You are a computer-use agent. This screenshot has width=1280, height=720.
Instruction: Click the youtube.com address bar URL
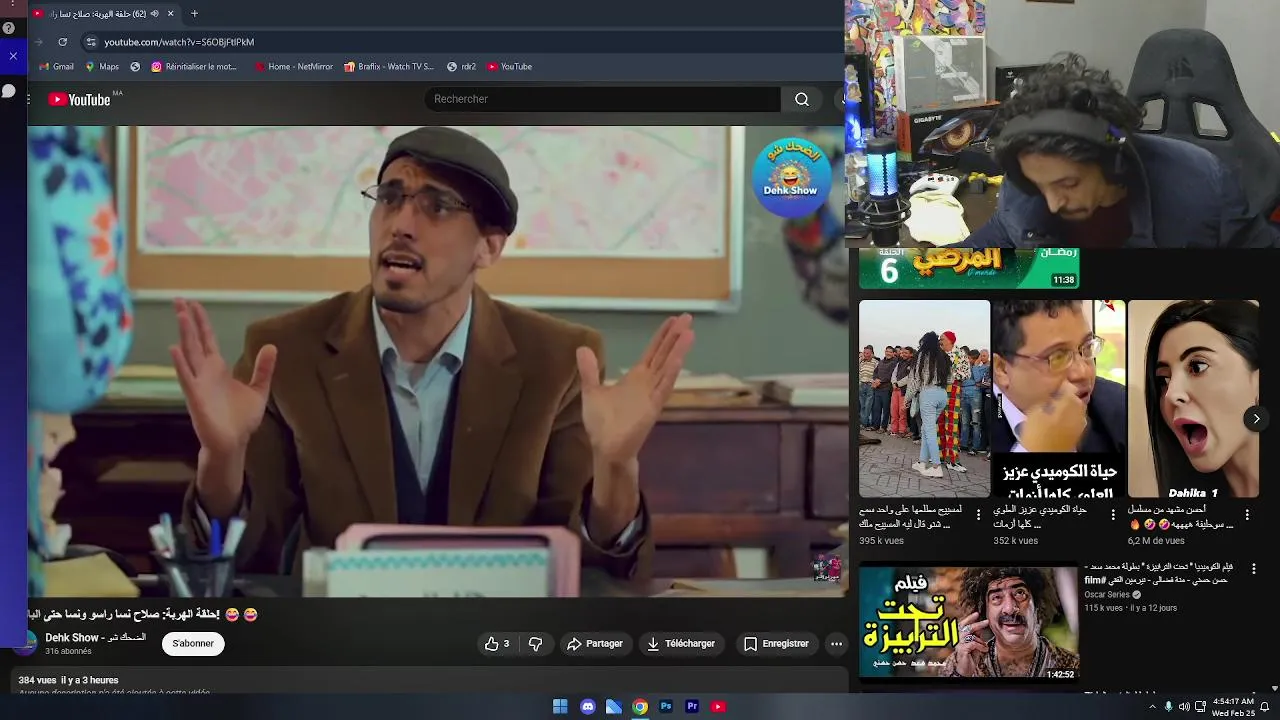click(179, 42)
